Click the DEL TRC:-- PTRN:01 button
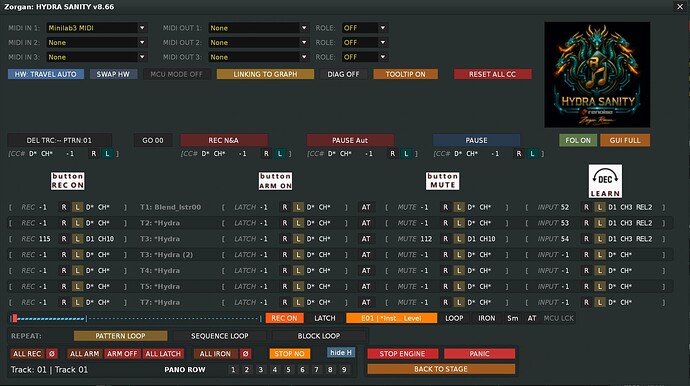The height and width of the screenshot is (386, 690). [x=59, y=140]
